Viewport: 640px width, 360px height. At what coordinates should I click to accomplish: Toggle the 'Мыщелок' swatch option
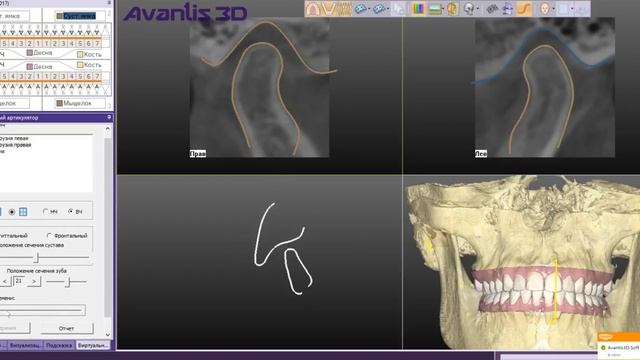point(59,103)
